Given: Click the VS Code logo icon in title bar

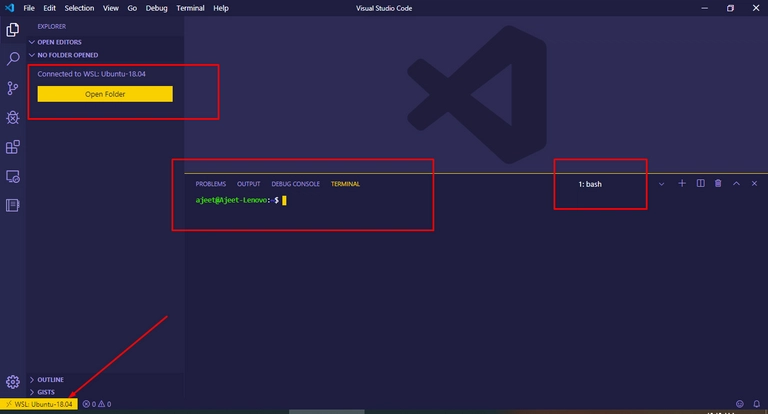Looking at the screenshot, I should [9, 8].
